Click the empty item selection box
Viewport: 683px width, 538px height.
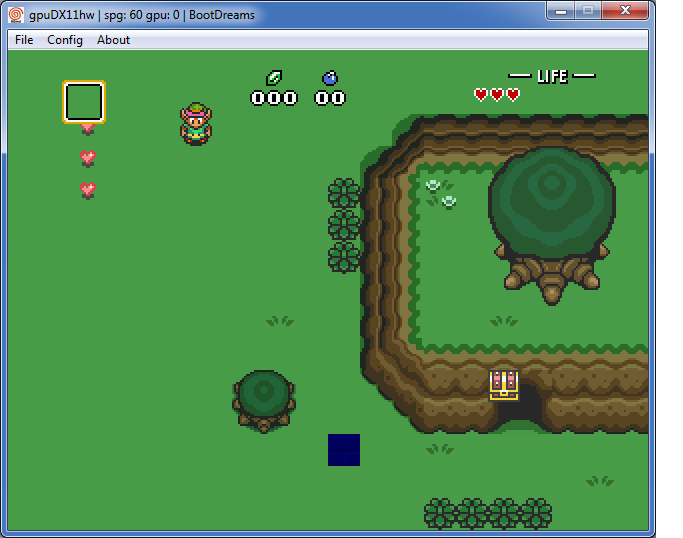[x=84, y=102]
